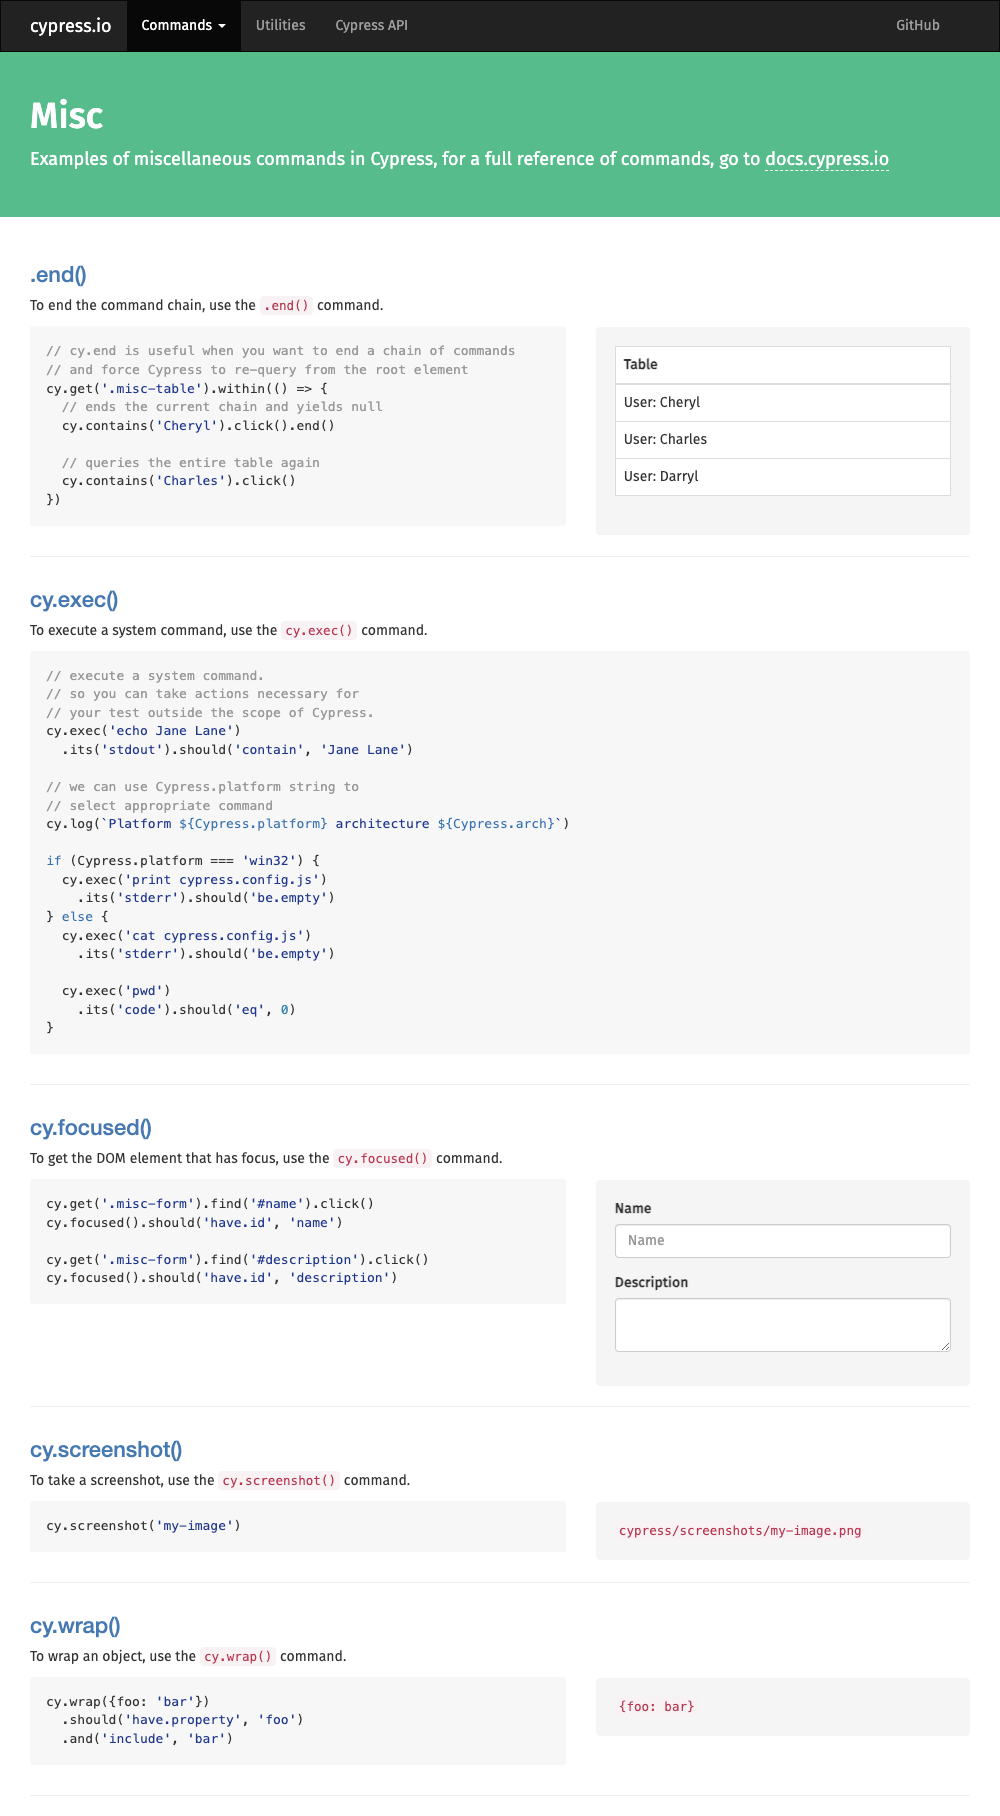Open the cy.screenshot() heading link

[106, 1450]
